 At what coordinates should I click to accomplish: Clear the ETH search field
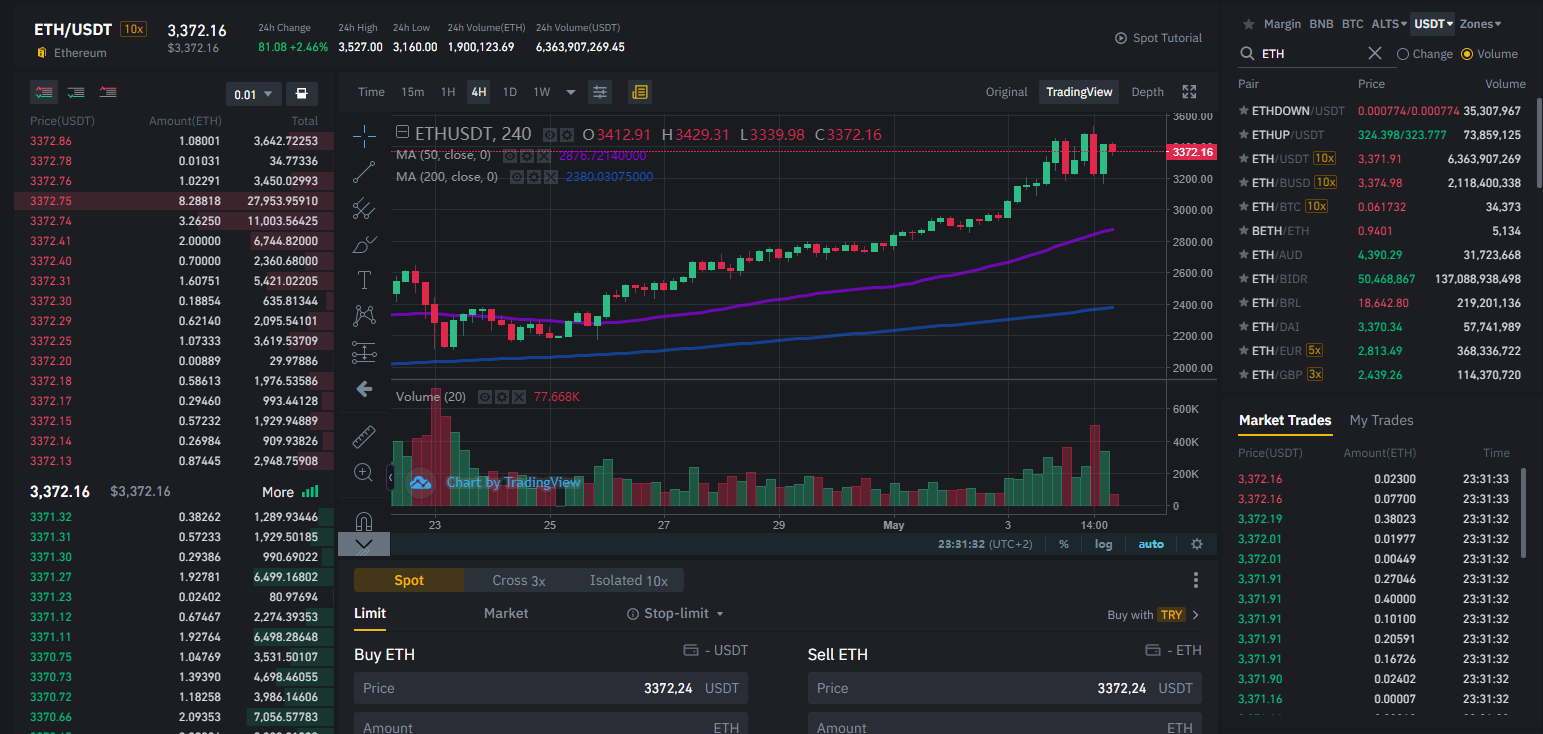click(x=1375, y=54)
